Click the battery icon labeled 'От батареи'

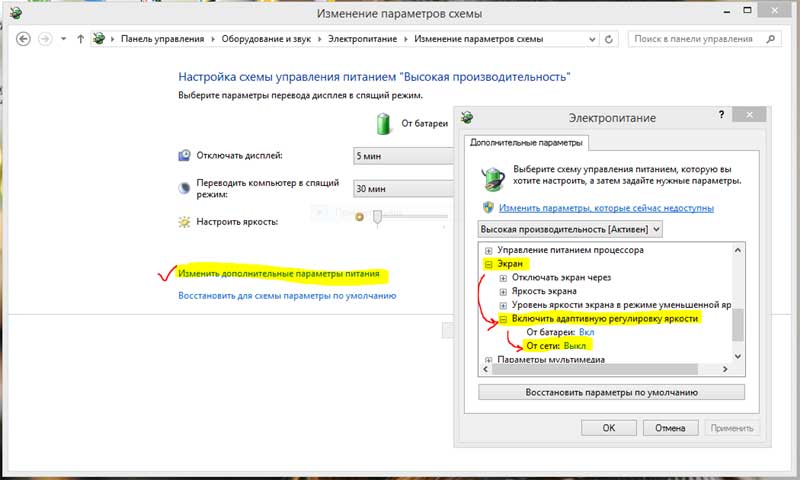[383, 123]
